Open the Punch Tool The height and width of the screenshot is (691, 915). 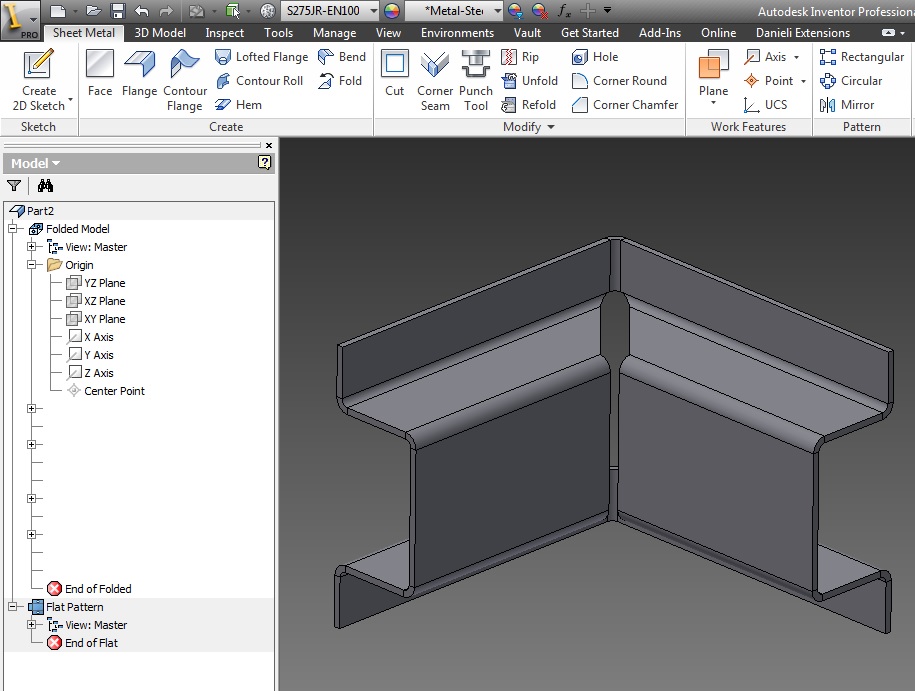pyautogui.click(x=476, y=79)
